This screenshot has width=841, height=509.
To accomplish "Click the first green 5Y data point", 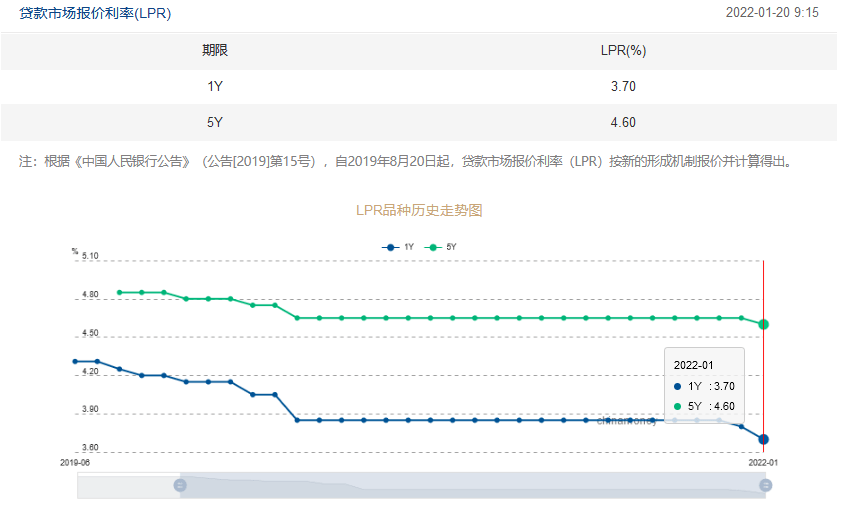I will pyautogui.click(x=120, y=292).
